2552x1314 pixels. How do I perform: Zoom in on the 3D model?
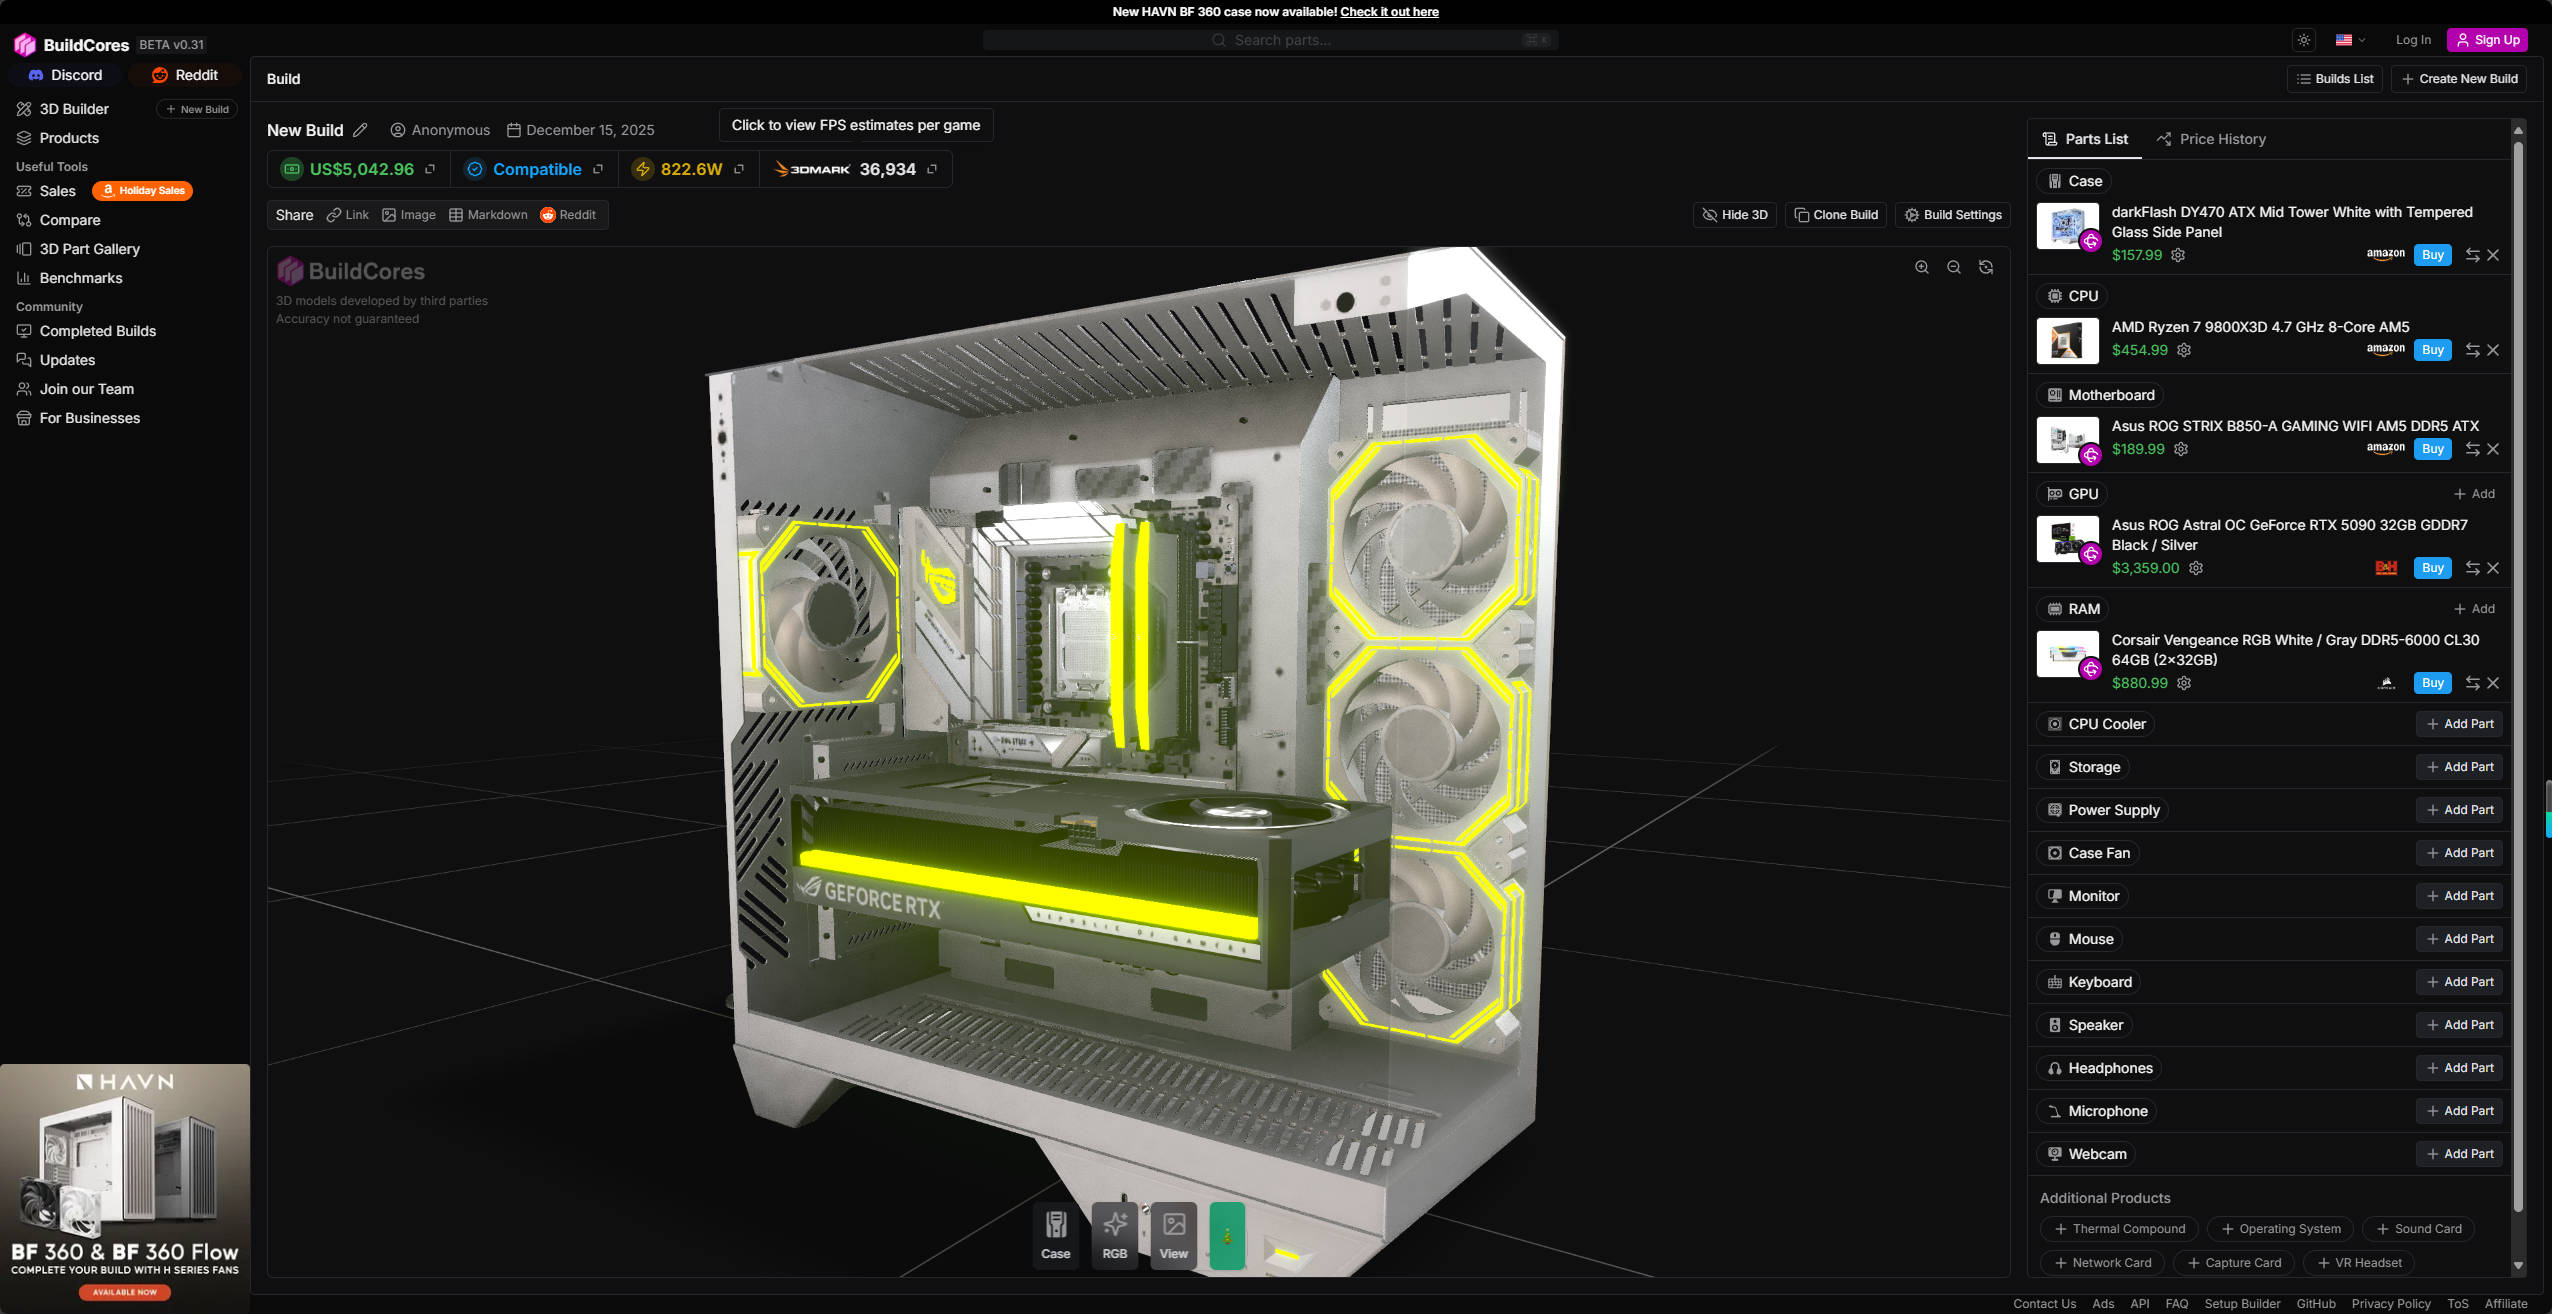(x=1921, y=267)
